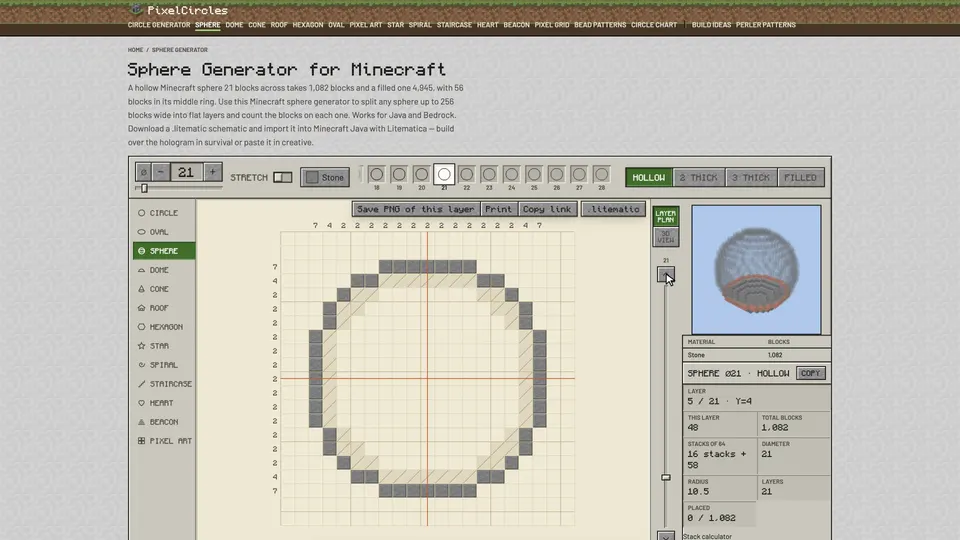Click the Print button

coord(498,209)
